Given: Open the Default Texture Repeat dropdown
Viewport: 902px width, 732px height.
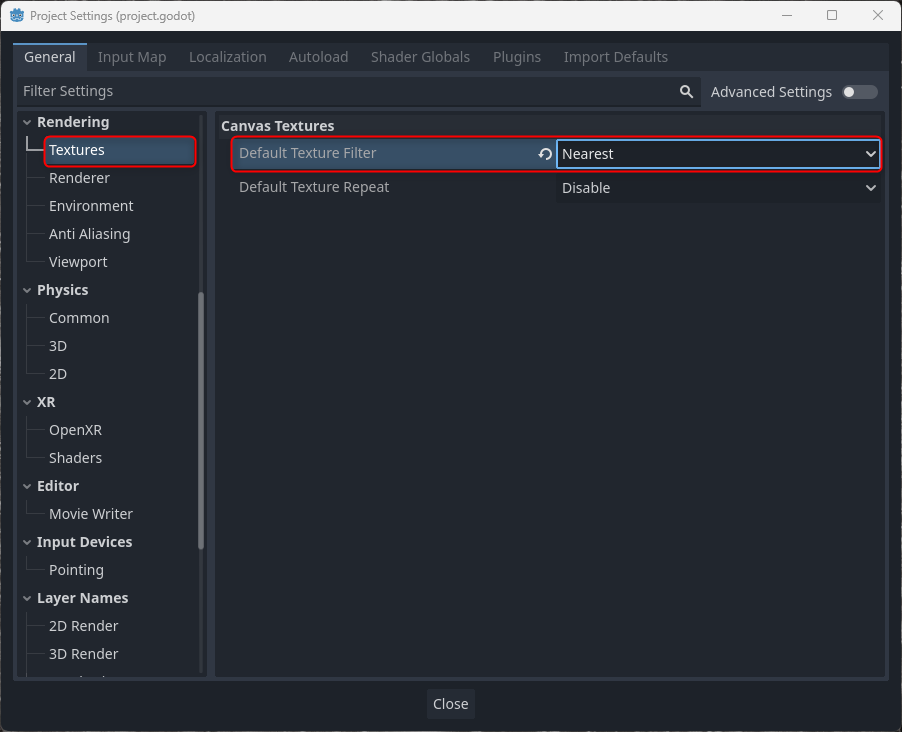Looking at the screenshot, I should click(x=718, y=188).
